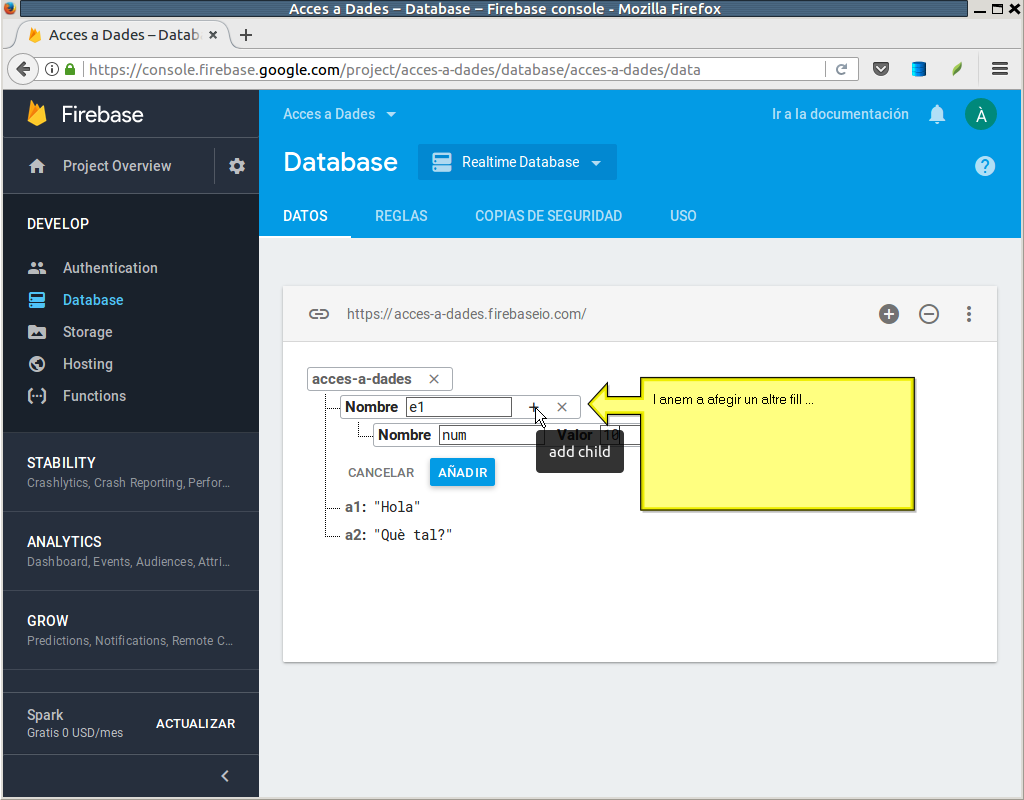
Task: Click the Authentication people icon
Action: 37,268
